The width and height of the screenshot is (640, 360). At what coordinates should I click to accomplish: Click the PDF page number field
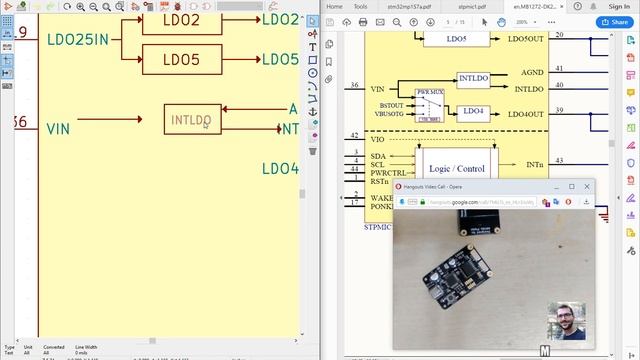[x=448, y=22]
